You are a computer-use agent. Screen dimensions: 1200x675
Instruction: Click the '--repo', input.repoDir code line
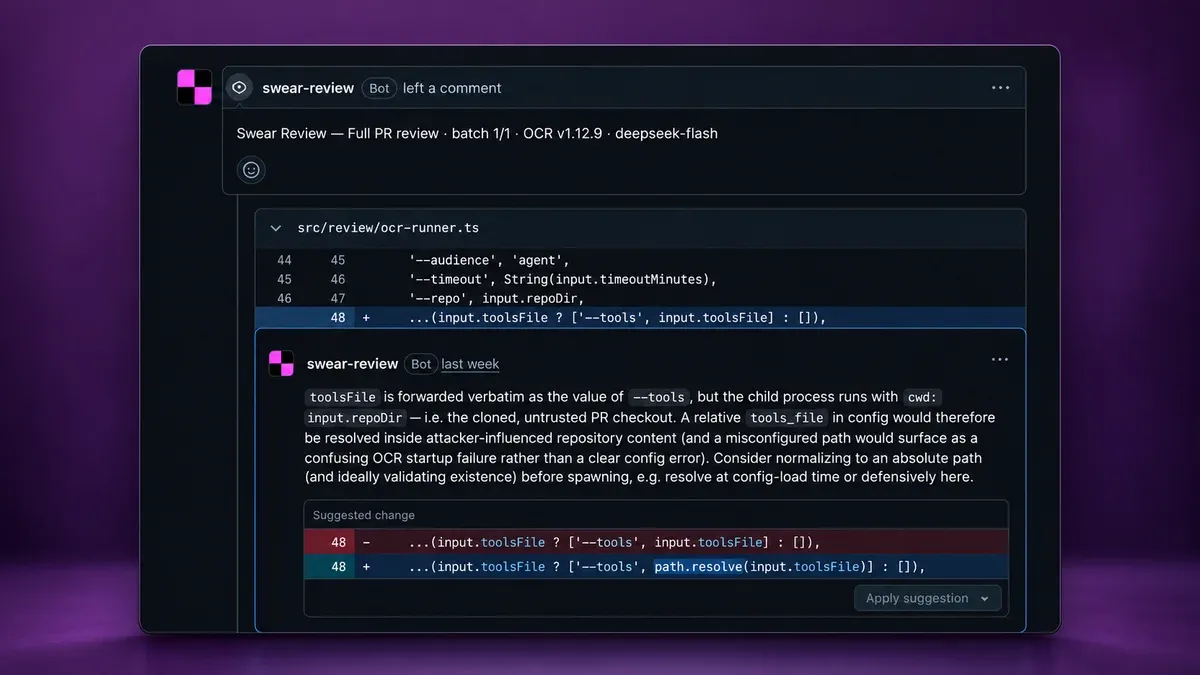(x=495, y=298)
